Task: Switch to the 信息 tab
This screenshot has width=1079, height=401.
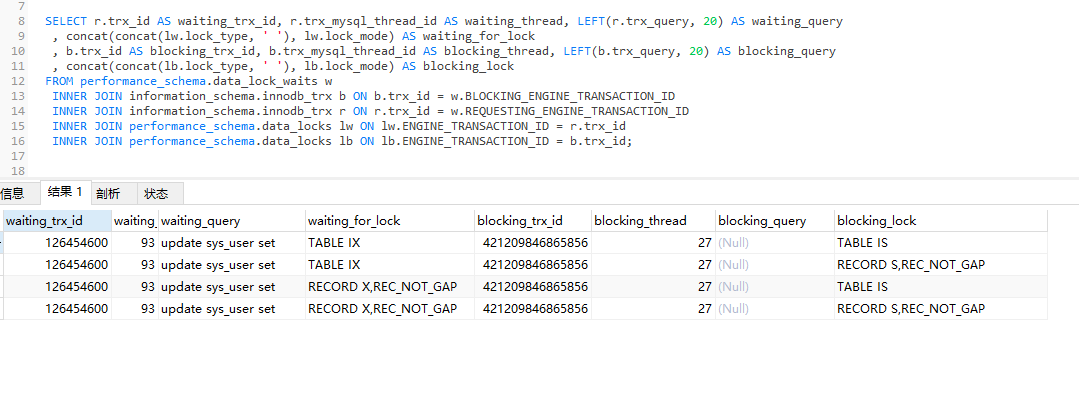Action: pos(12,194)
